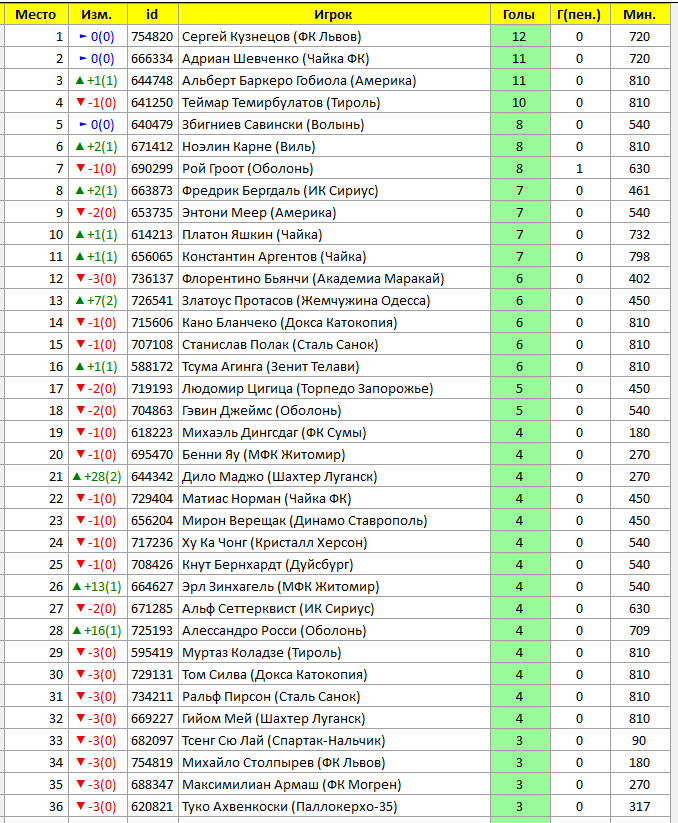Select 'Мирон Верещак (Динамо Ставрополь)' cell
This screenshot has width=678, height=823.
pyautogui.click(x=334, y=521)
